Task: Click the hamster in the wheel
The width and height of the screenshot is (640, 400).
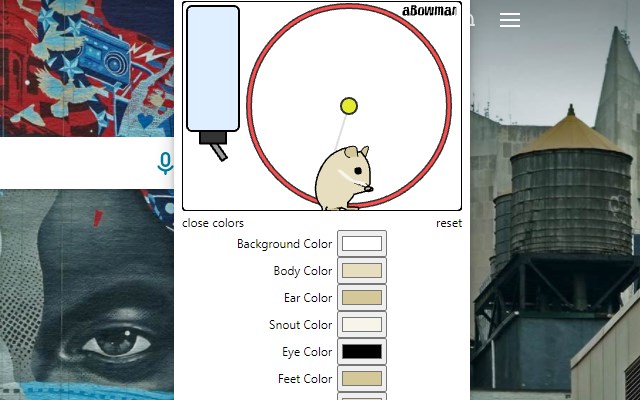Action: coord(344,178)
